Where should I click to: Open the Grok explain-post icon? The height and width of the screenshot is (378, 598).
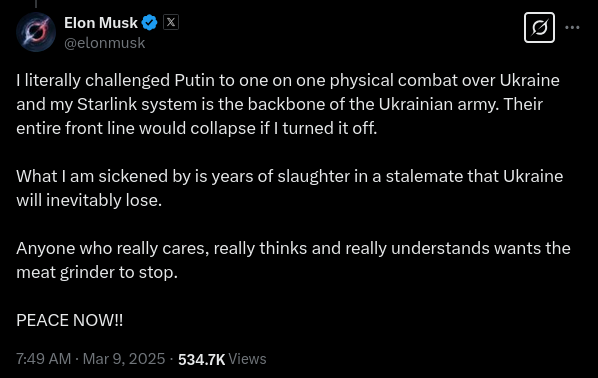(539, 27)
